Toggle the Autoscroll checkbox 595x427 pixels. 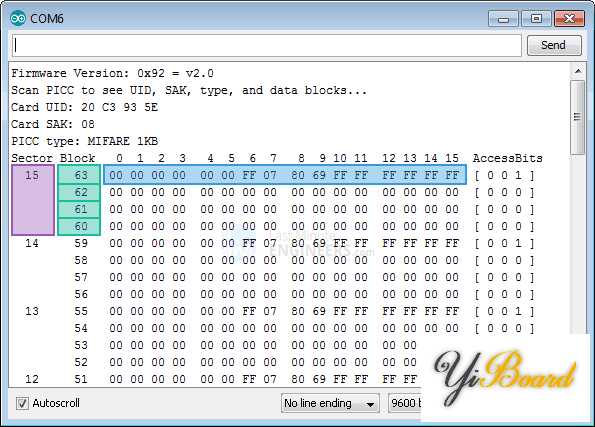pyautogui.click(x=22, y=403)
